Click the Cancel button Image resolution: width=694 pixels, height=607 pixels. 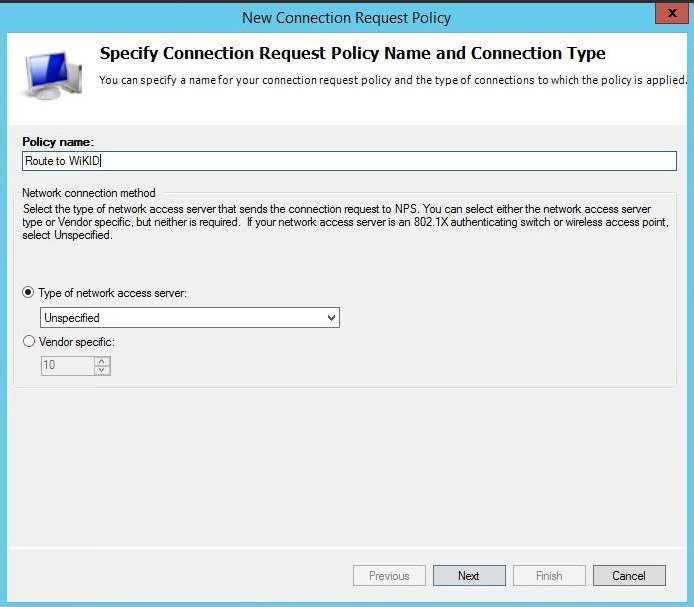(x=629, y=576)
